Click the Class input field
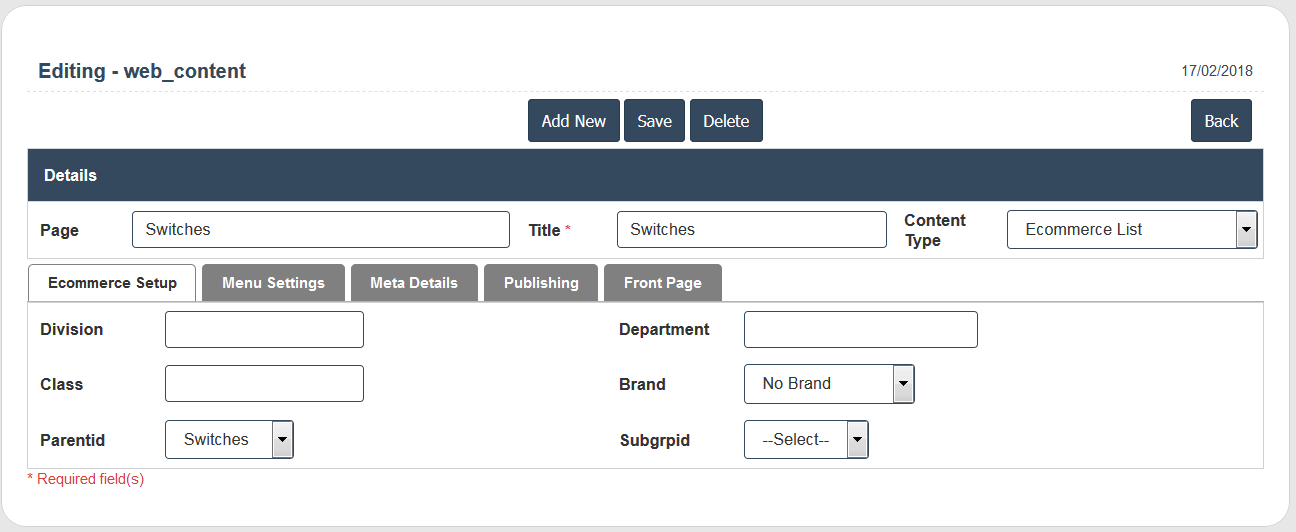 [264, 384]
